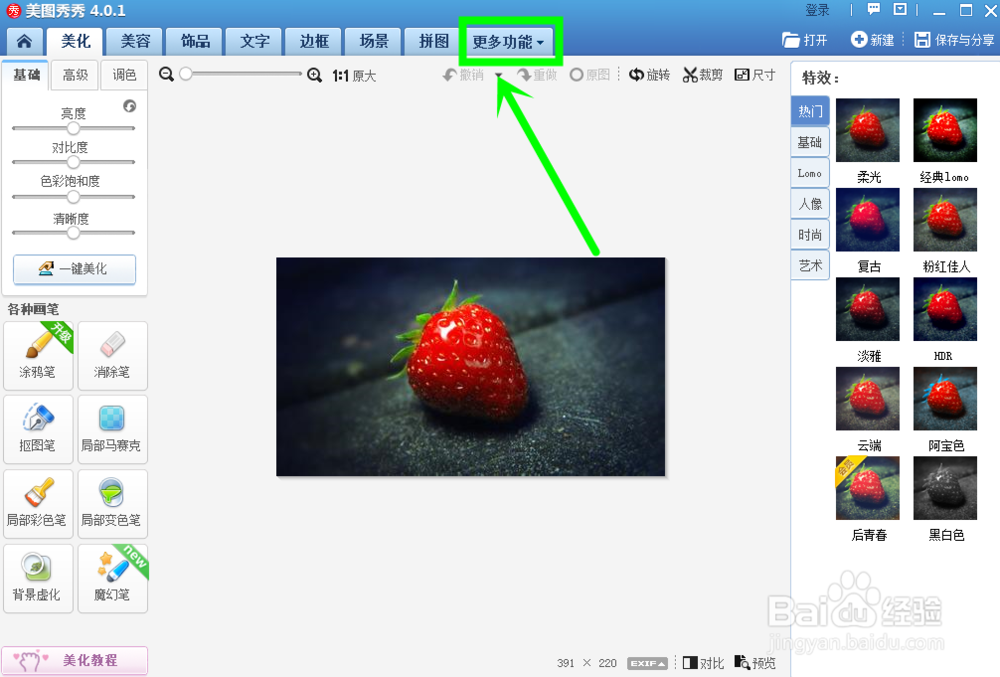Apply the 复古 retro effect
The height and width of the screenshot is (677, 1000).
pyautogui.click(x=867, y=219)
